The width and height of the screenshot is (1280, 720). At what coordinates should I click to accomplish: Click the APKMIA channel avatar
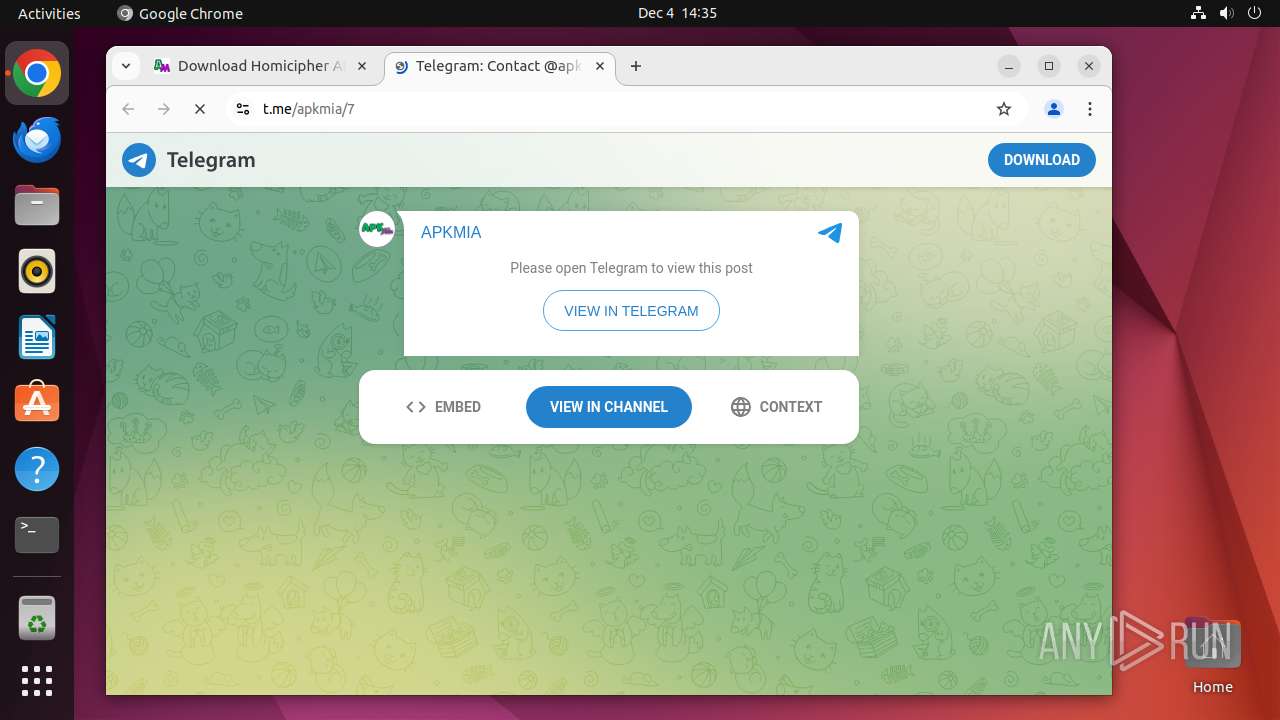pyautogui.click(x=377, y=230)
